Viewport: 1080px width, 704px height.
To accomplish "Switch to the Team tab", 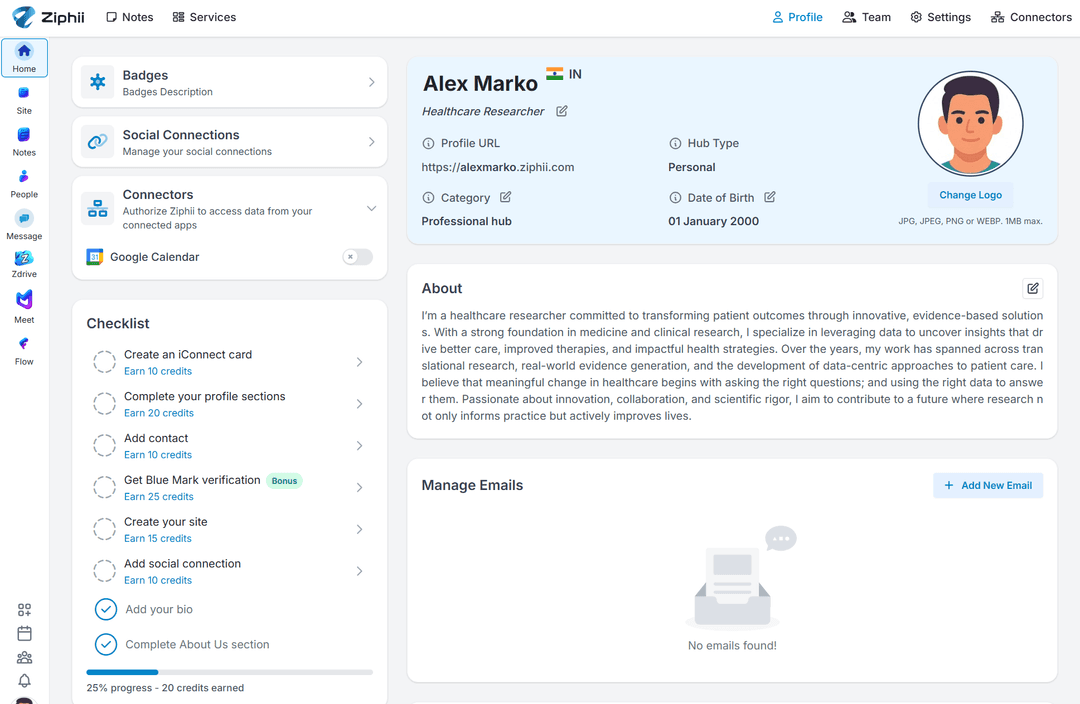I will (866, 17).
